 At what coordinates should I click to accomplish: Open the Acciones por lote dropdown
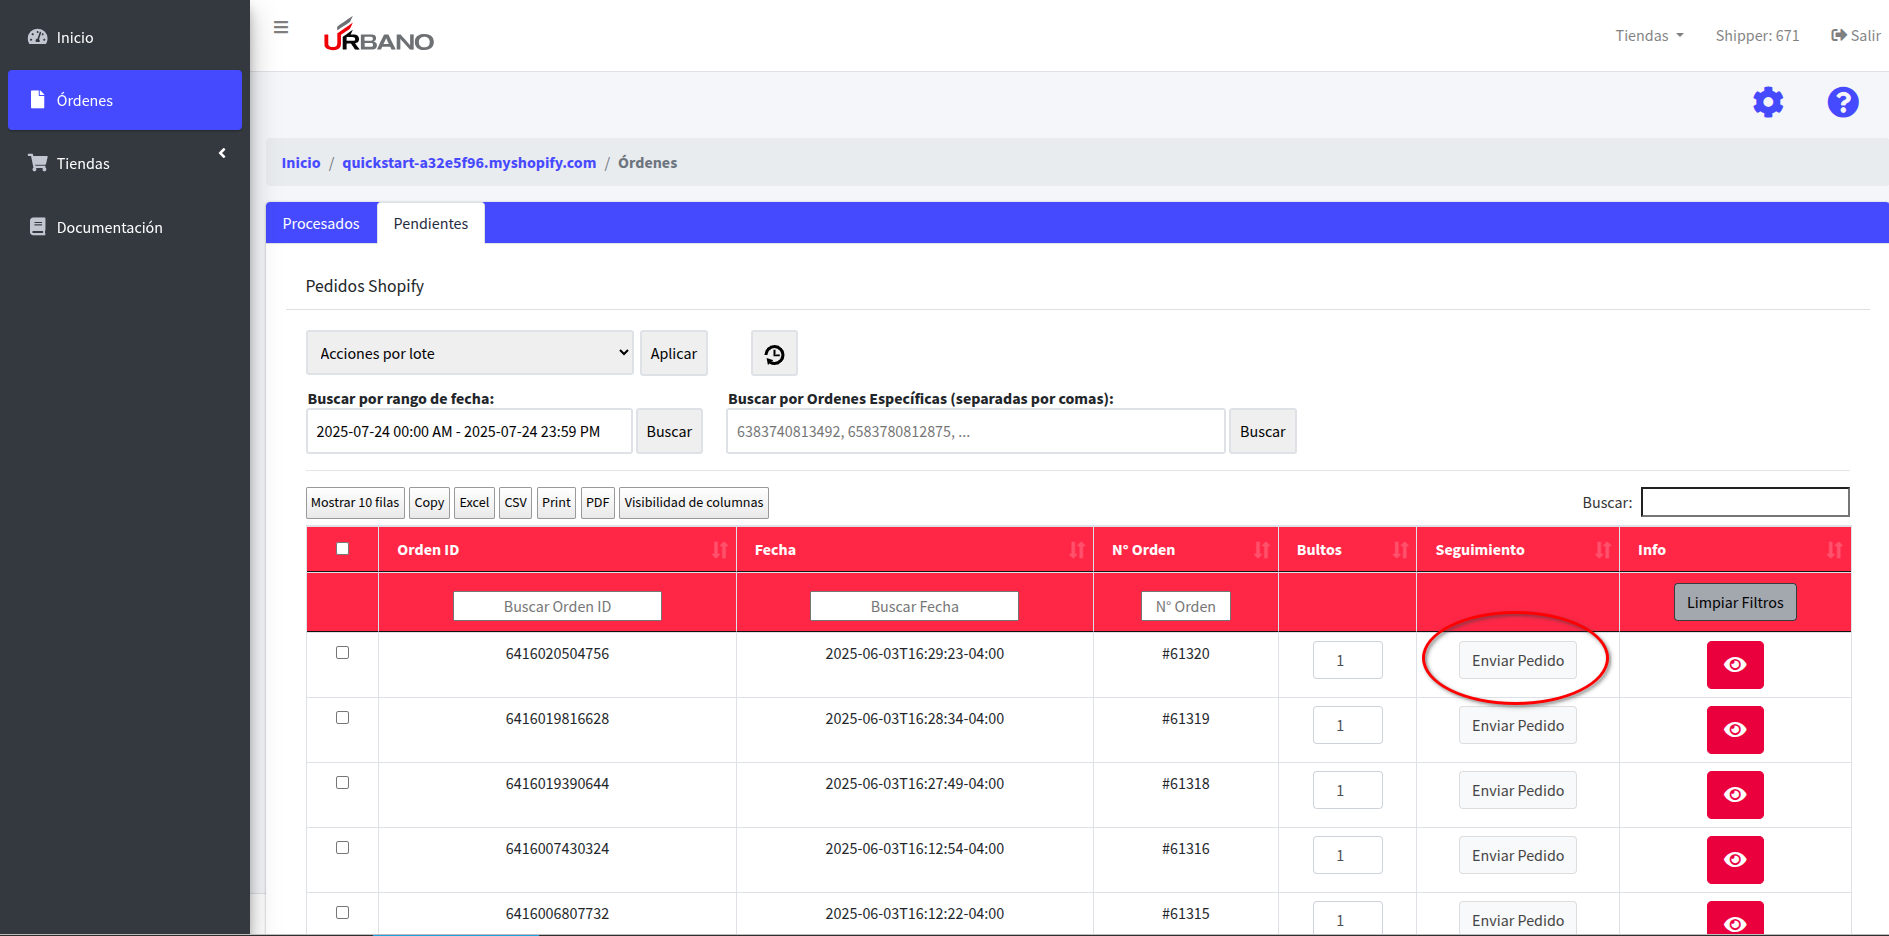[469, 353]
